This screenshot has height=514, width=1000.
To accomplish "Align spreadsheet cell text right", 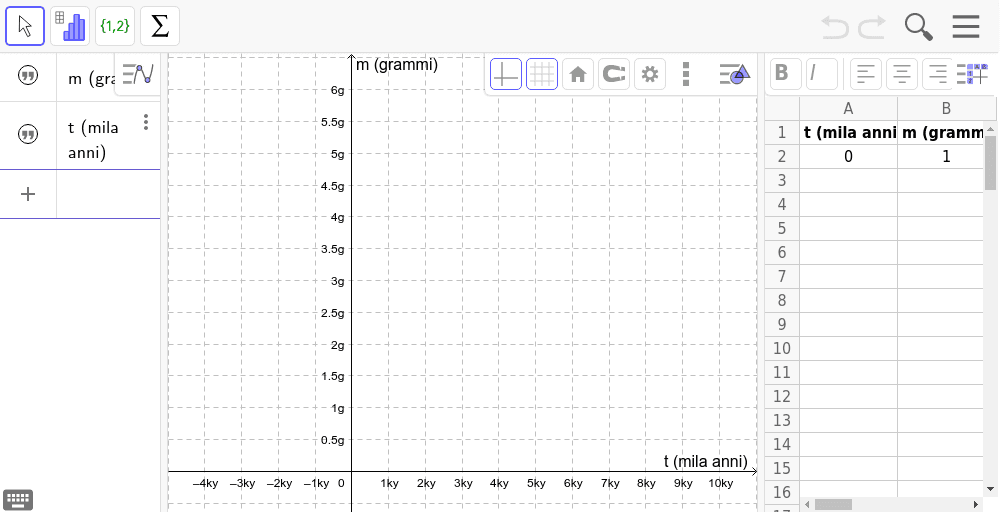I will pyautogui.click(x=937, y=74).
